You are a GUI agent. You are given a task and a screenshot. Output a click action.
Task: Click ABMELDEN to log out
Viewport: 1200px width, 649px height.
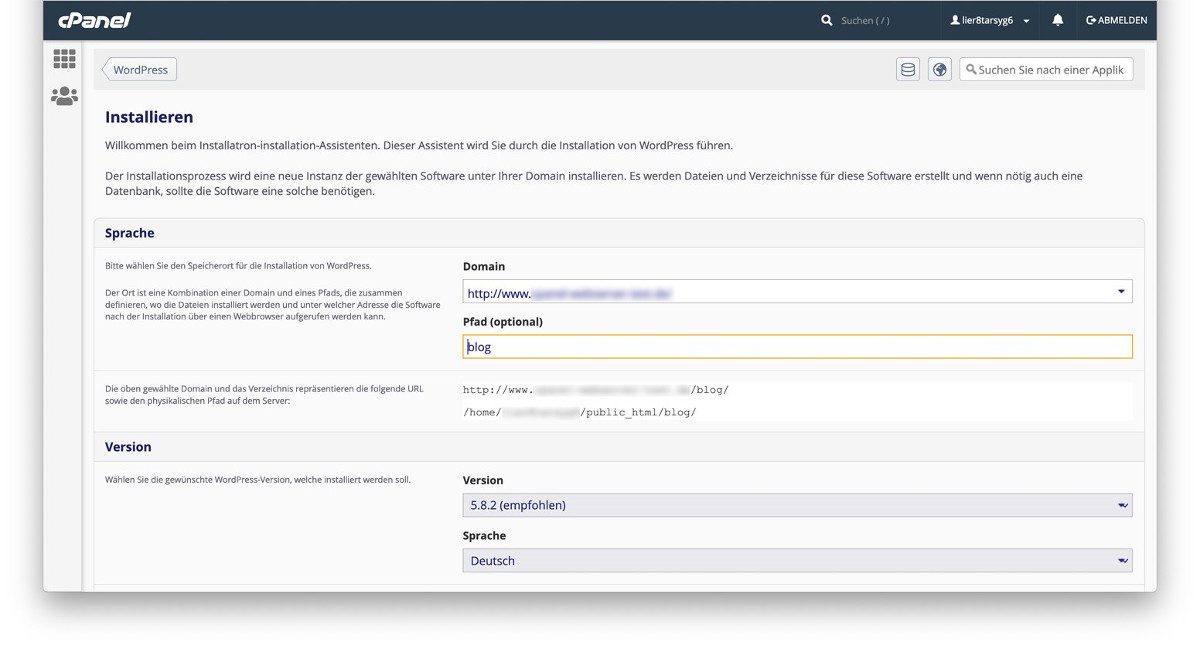(x=1117, y=20)
